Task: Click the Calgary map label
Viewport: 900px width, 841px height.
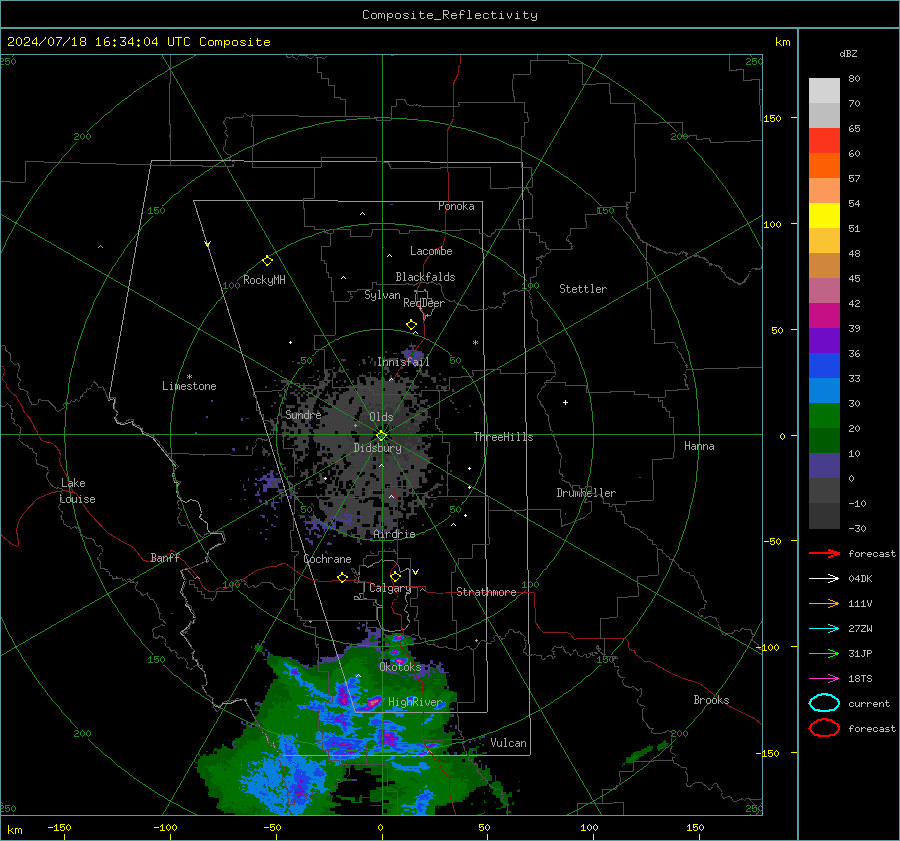Action: point(390,588)
